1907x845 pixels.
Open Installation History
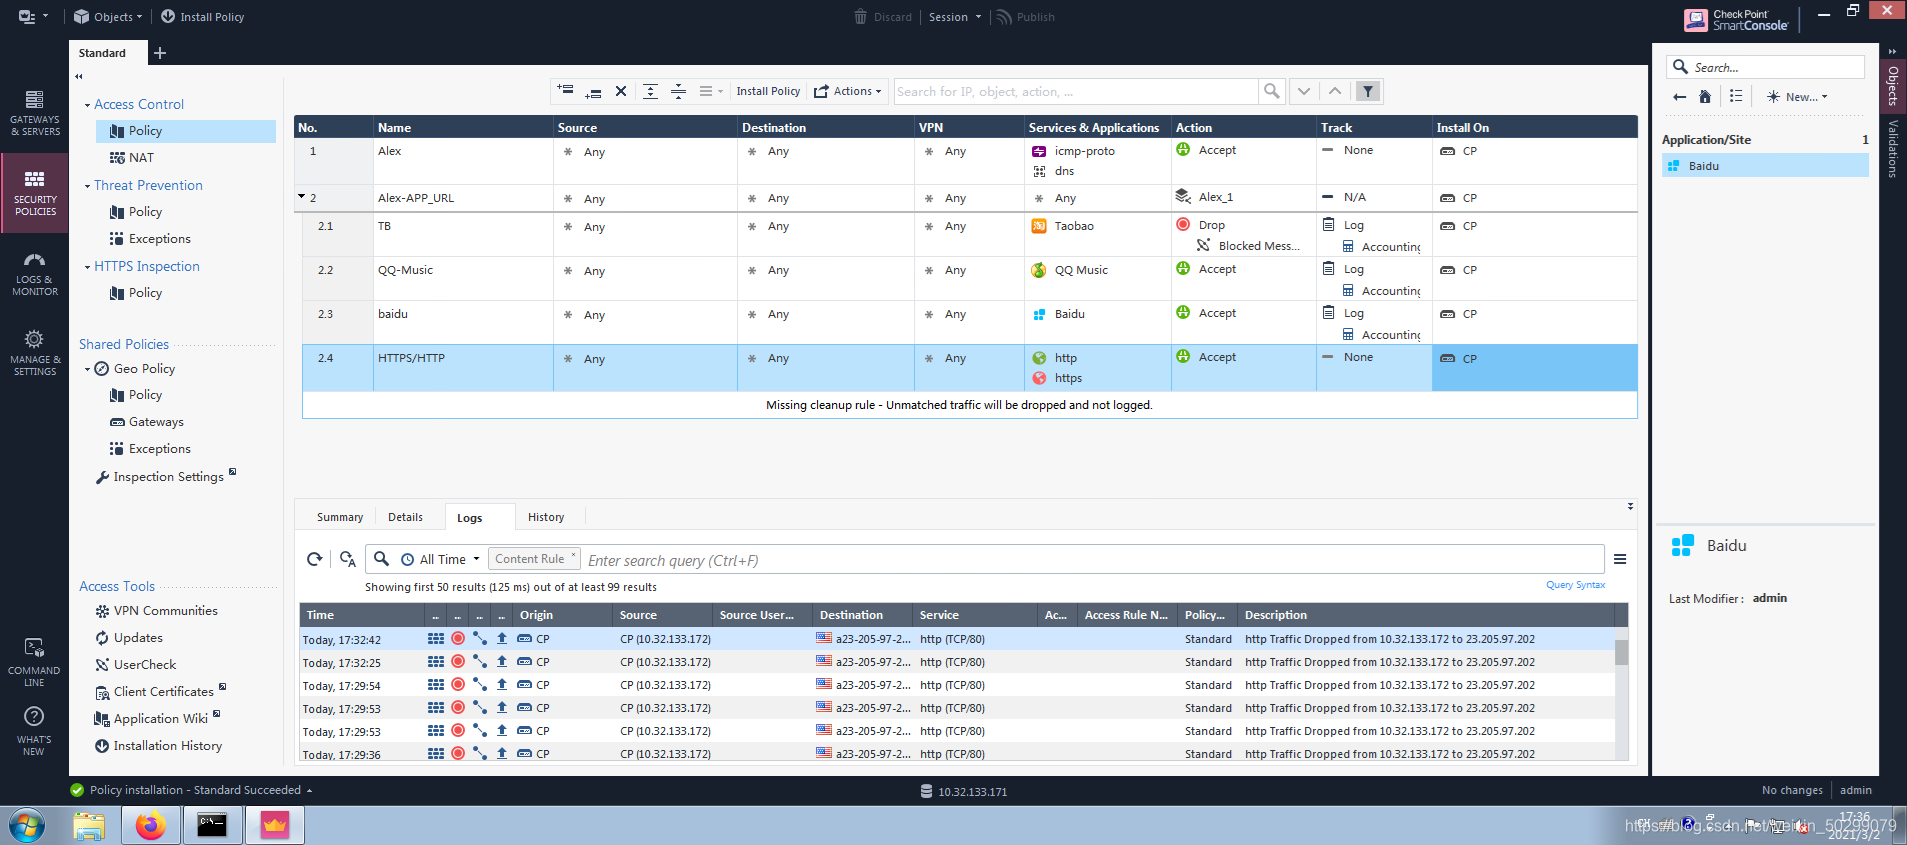tap(167, 746)
